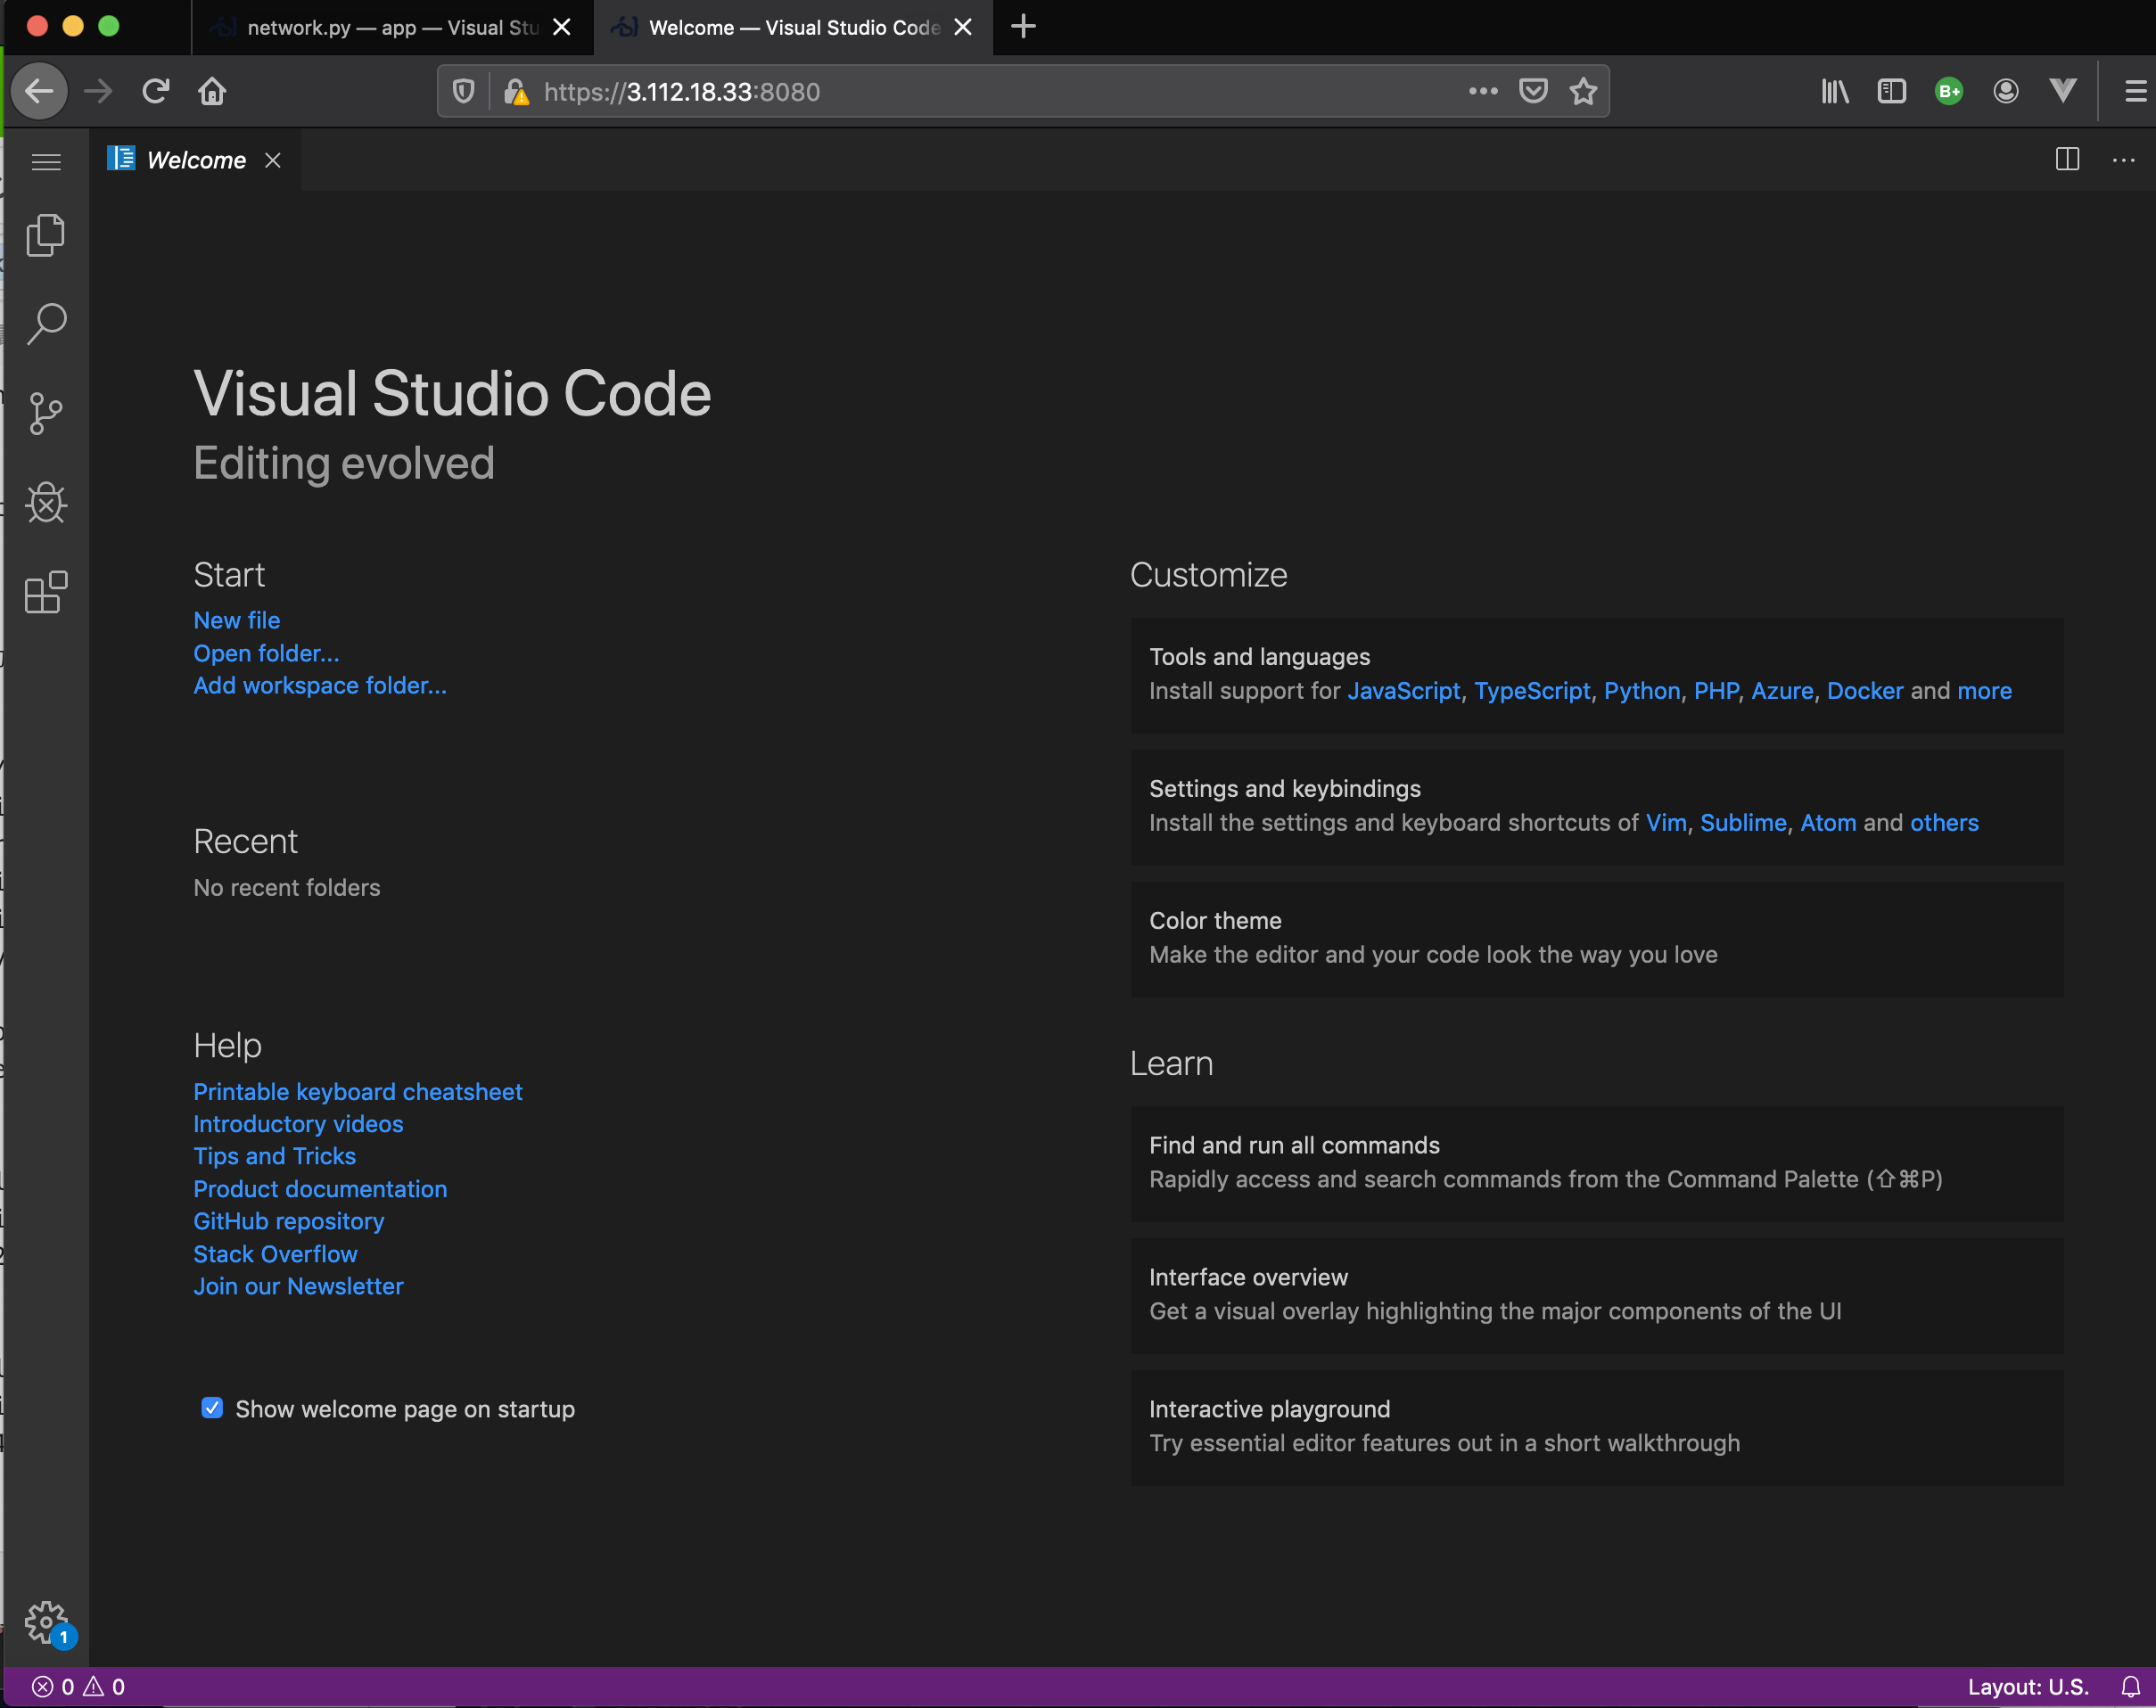Switch to network.py browser tab
This screenshot has width=2156, height=1708.
(x=392, y=27)
